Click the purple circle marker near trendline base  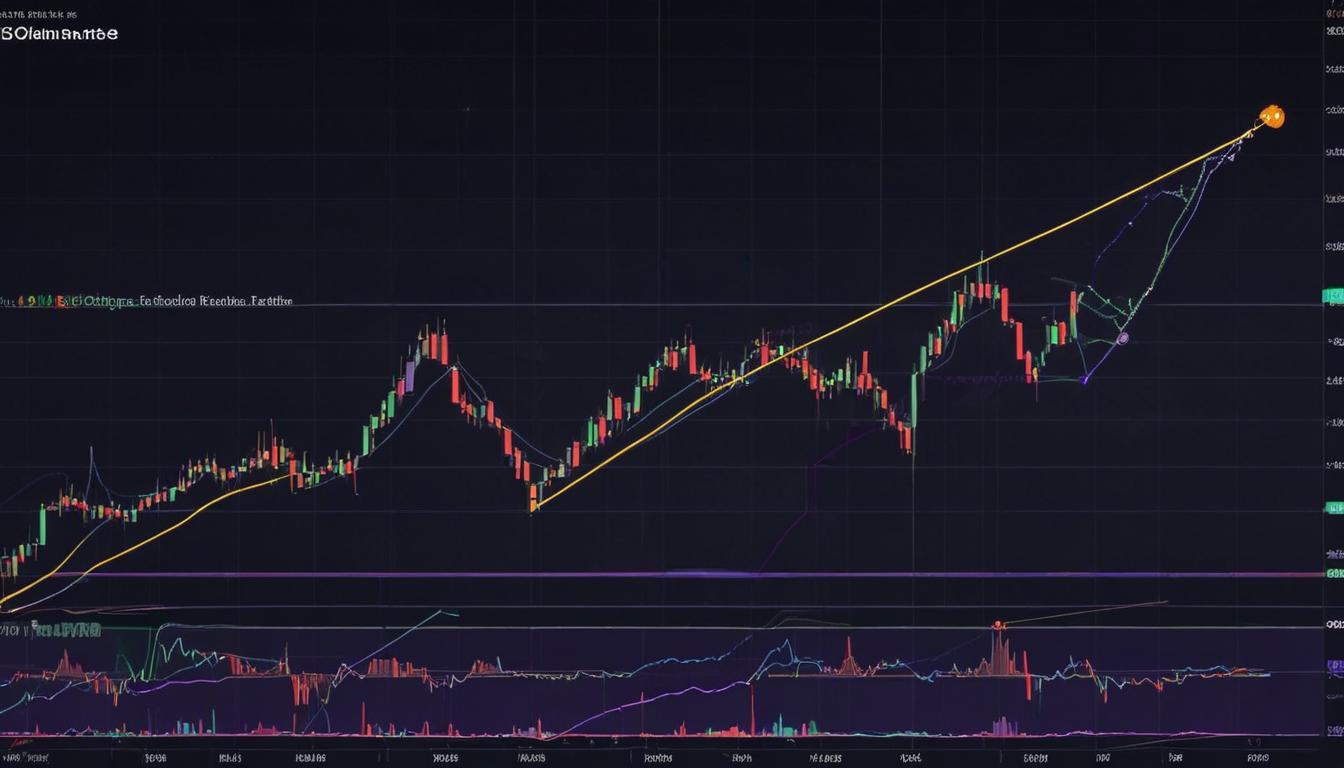1122,339
